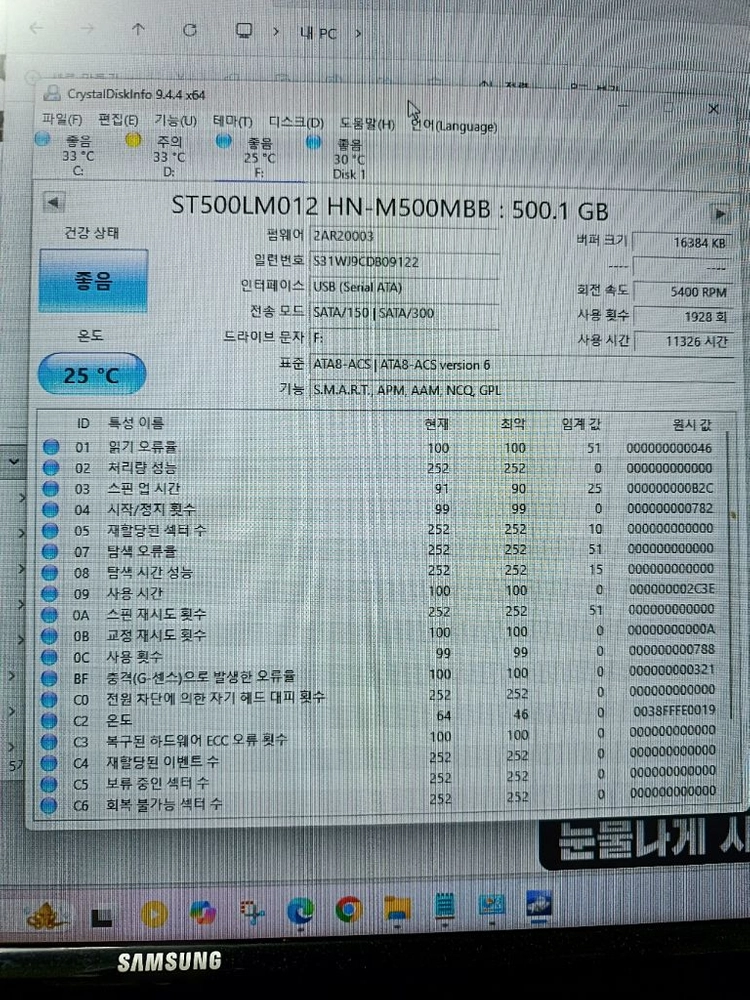Select the C6 회복 불가능 섹터 수 row

[380, 801]
